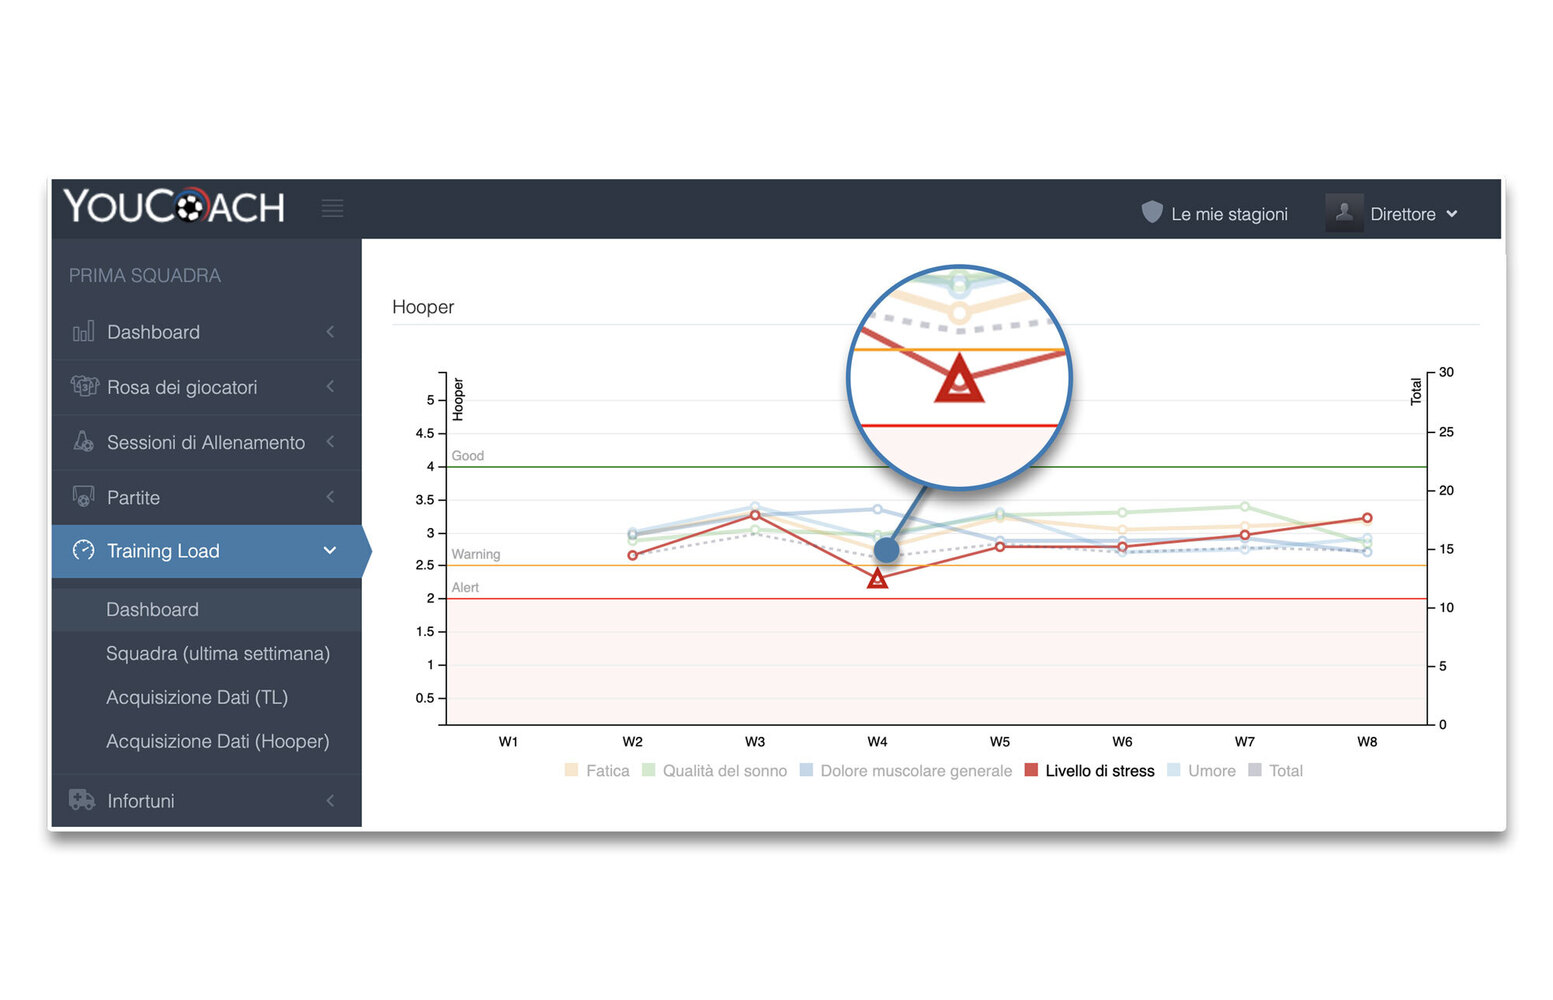1553x1000 pixels.
Task: Toggle Fatica series in chart legend
Action: point(597,771)
